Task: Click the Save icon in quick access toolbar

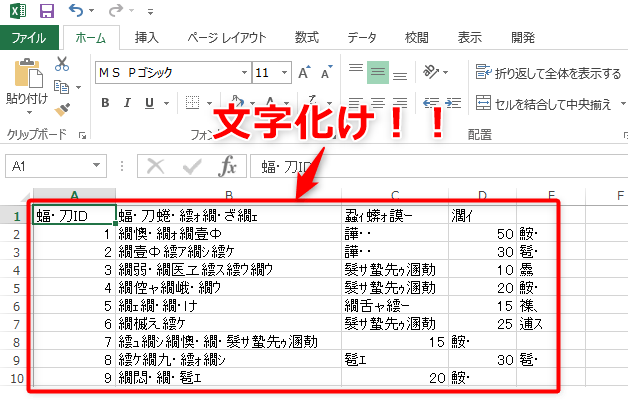Action: click(46, 12)
